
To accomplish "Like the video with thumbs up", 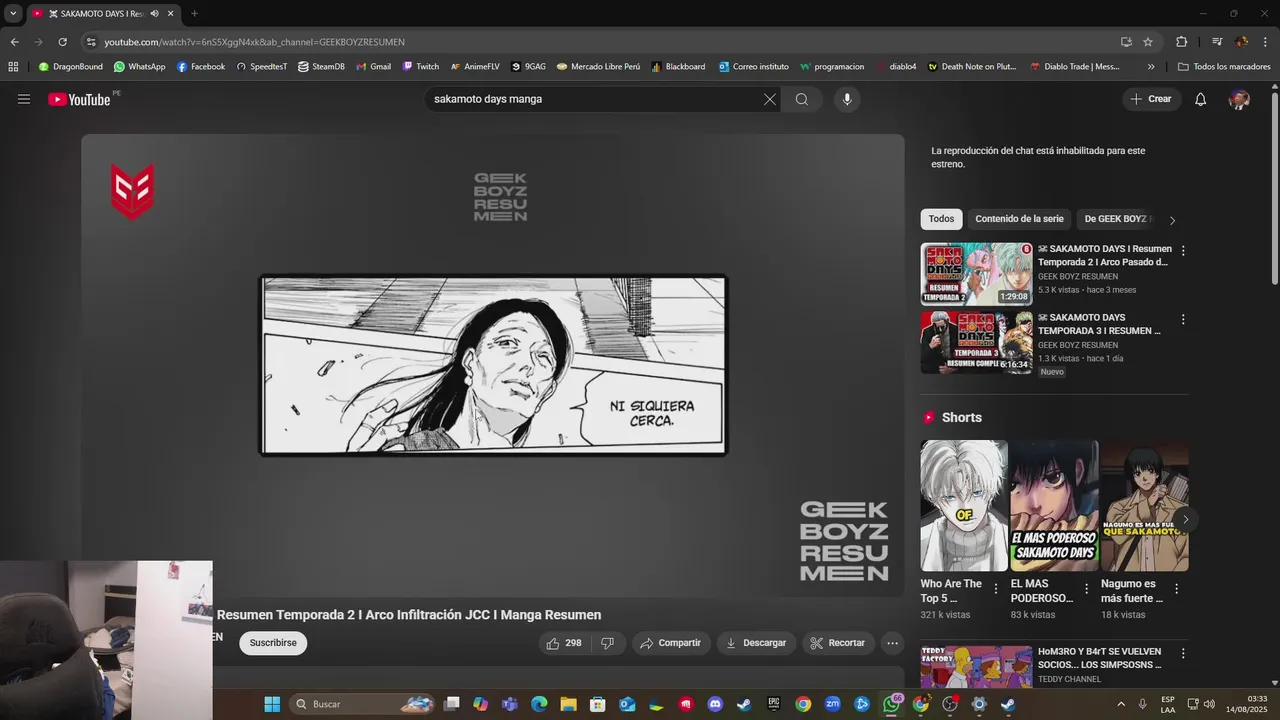I will coord(564,643).
